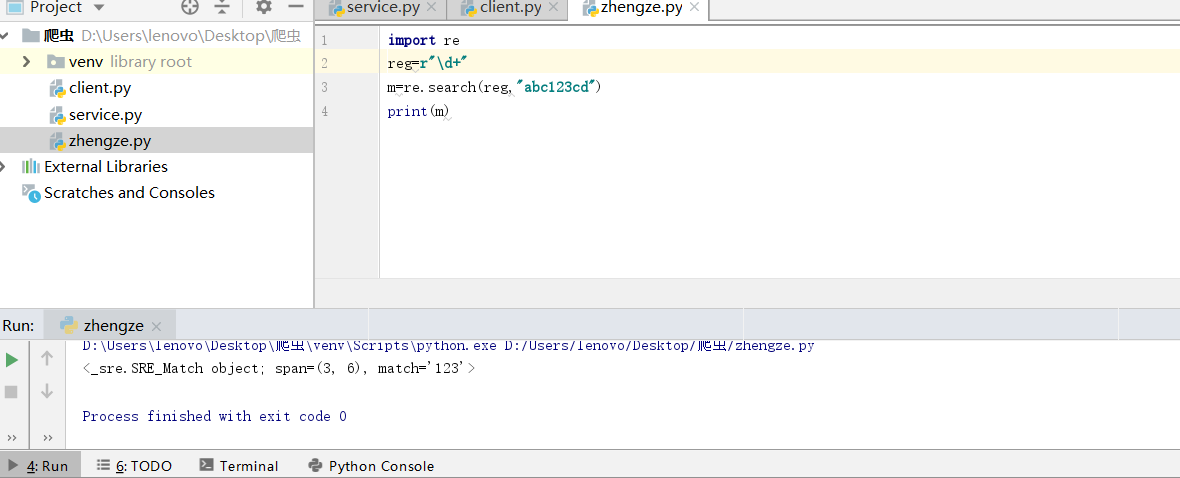Click 'Process finished with exit code 0'
Screen dimensions: 1180x478
pyautogui.click(x=214, y=416)
